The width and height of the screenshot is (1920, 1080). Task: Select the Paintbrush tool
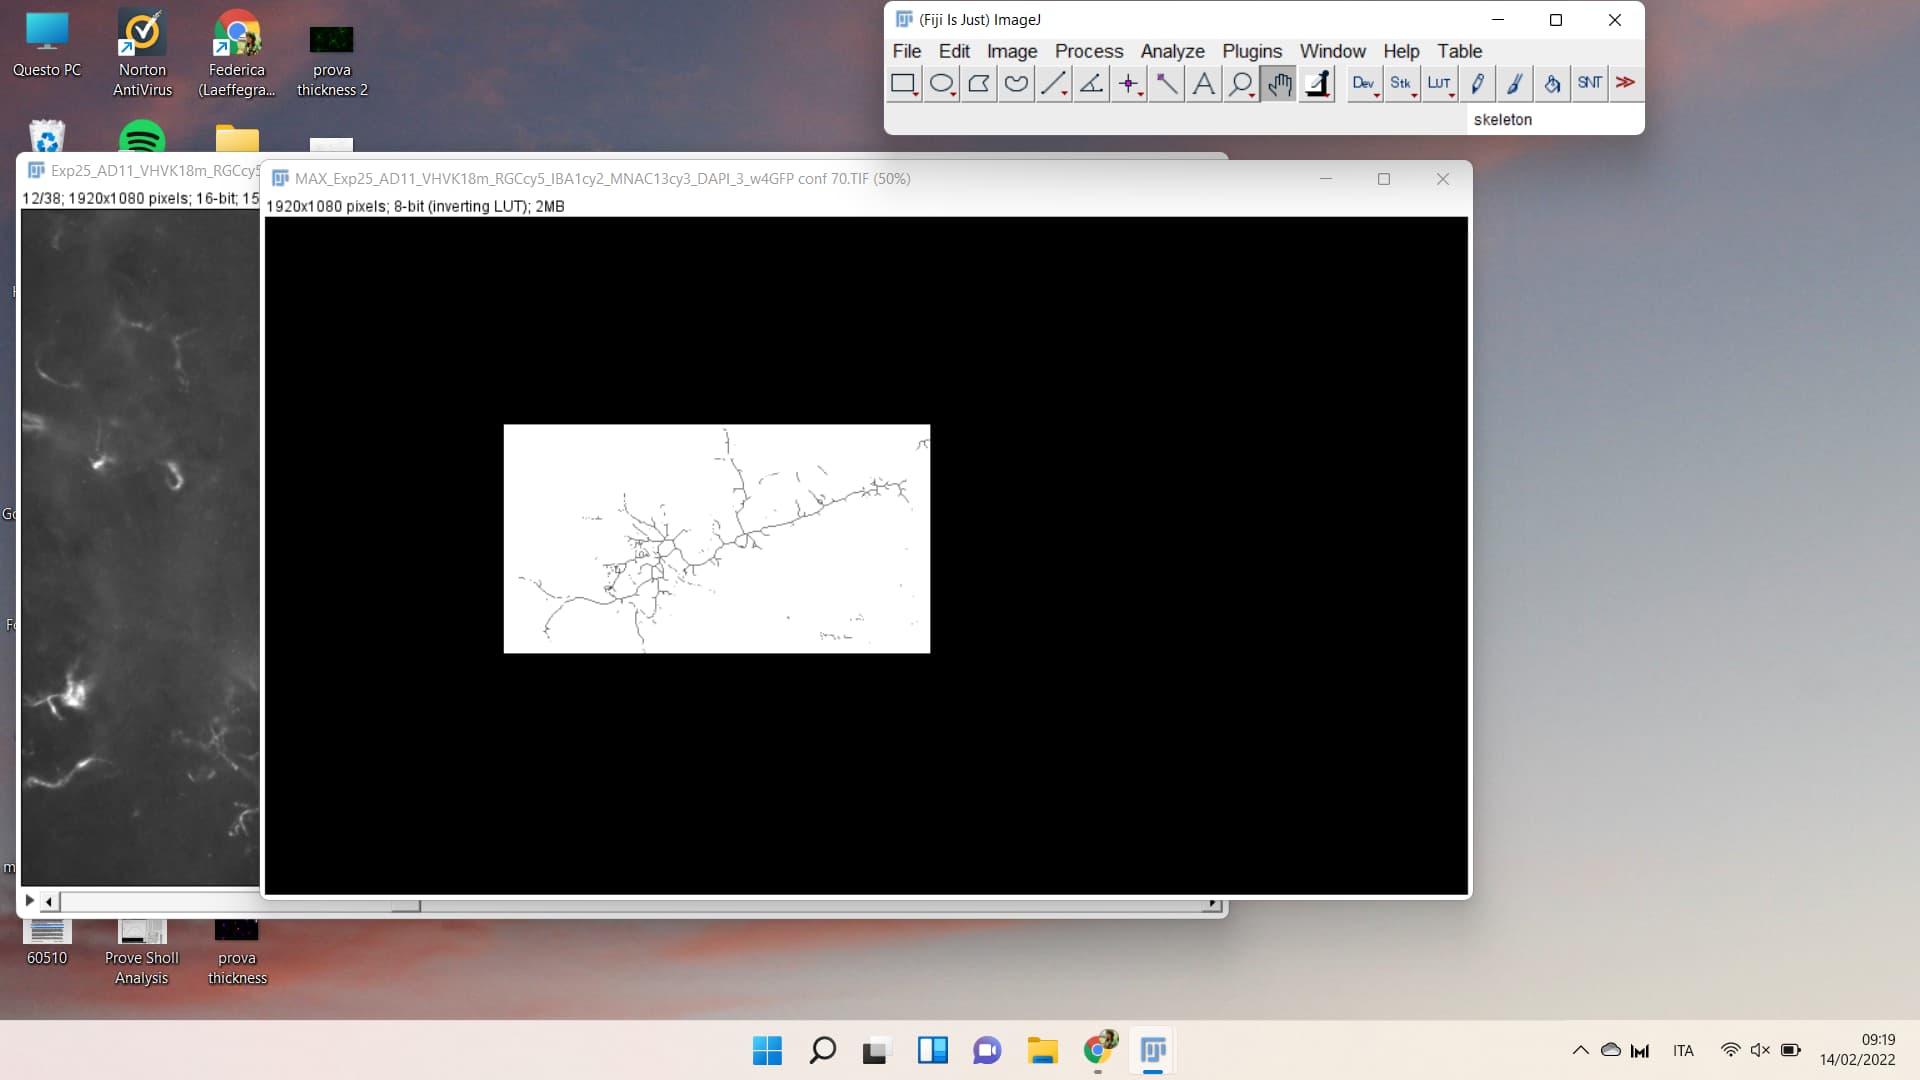(1514, 84)
